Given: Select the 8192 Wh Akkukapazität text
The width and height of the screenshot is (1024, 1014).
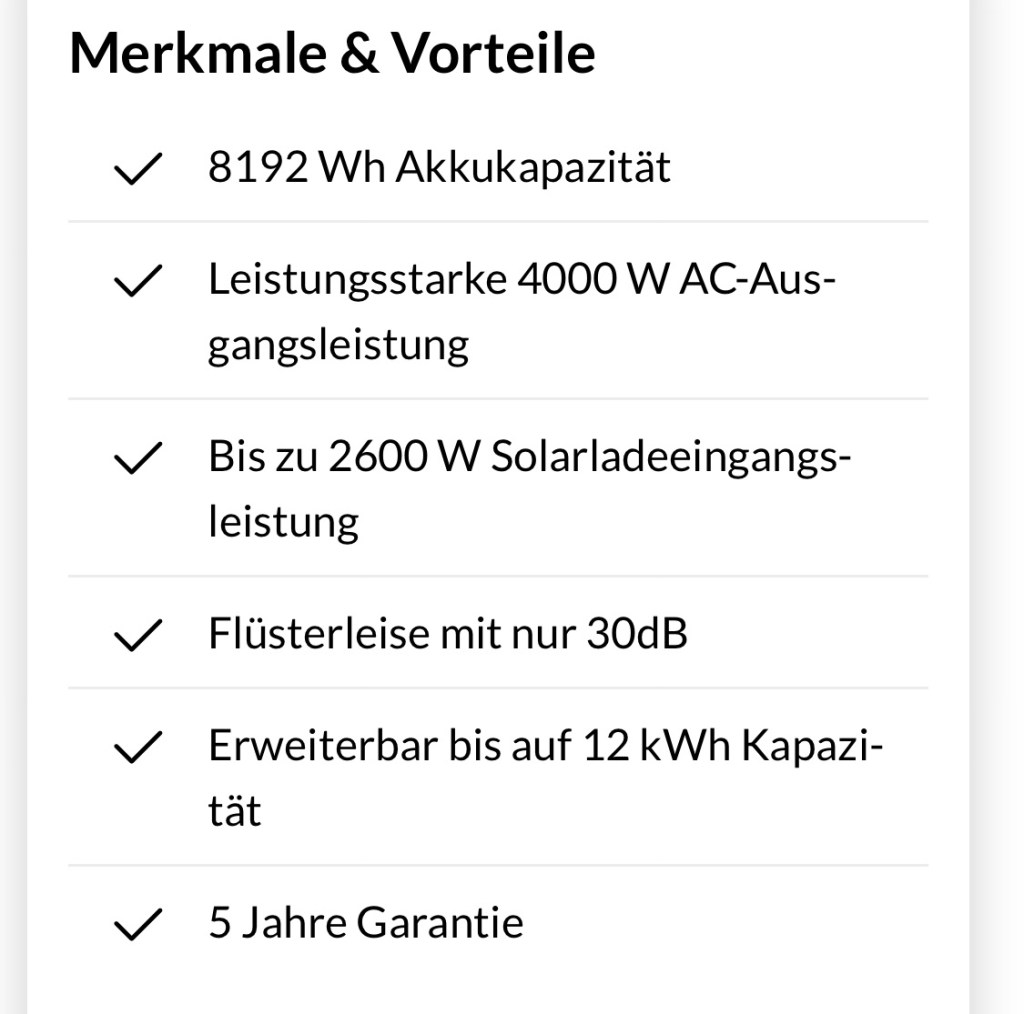Looking at the screenshot, I should (x=439, y=168).
